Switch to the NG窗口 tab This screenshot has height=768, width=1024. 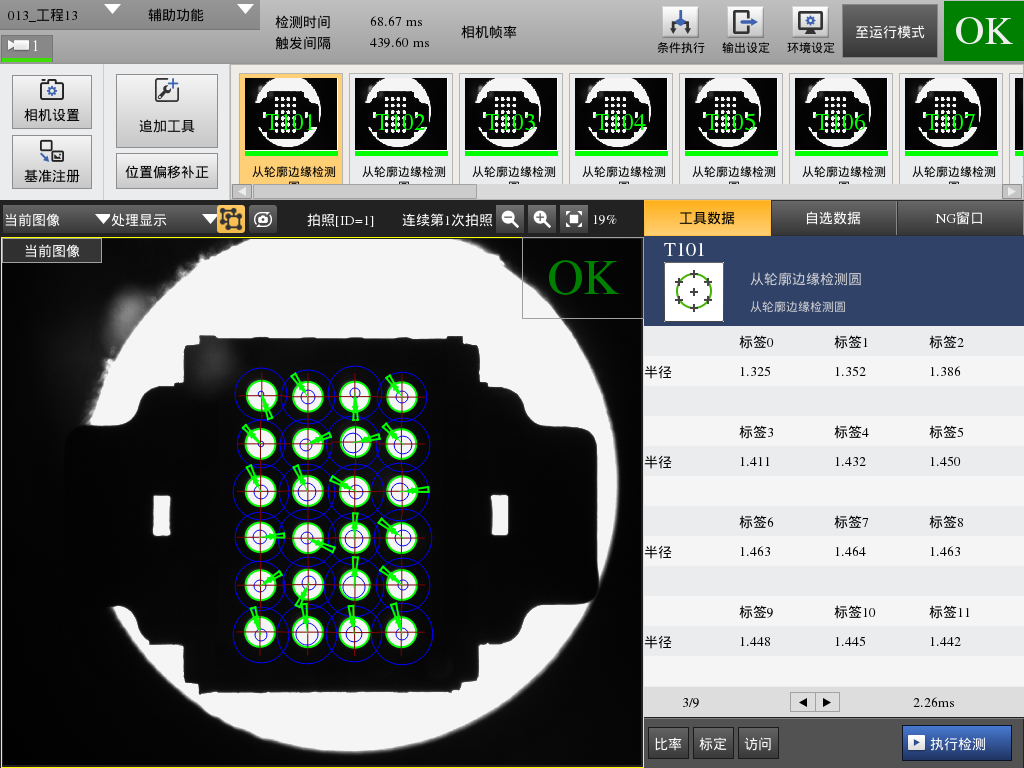pos(959,217)
